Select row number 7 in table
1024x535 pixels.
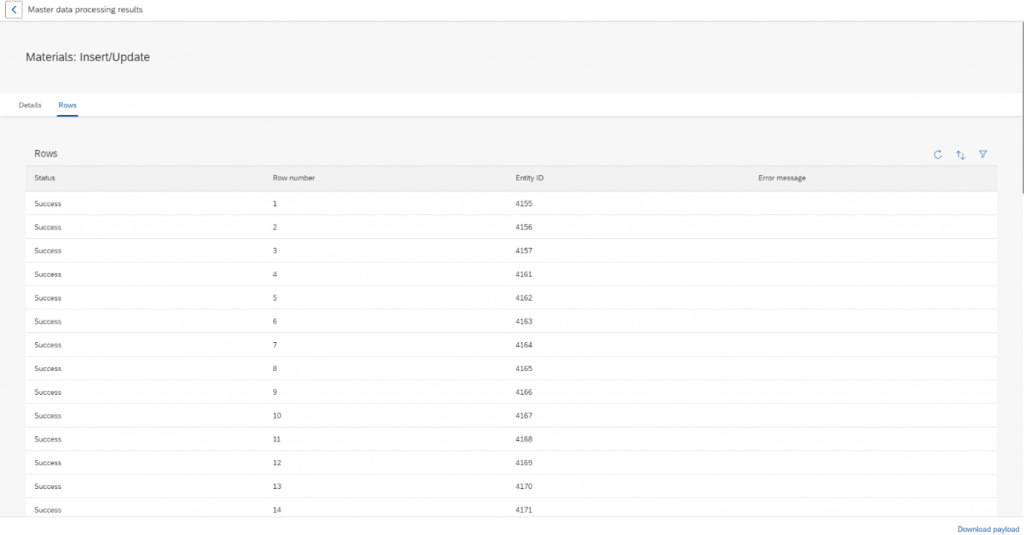coord(511,345)
